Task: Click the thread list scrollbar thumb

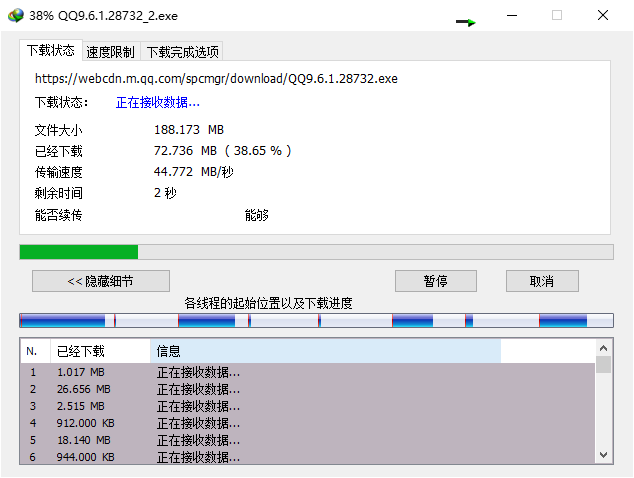Action: click(603, 364)
